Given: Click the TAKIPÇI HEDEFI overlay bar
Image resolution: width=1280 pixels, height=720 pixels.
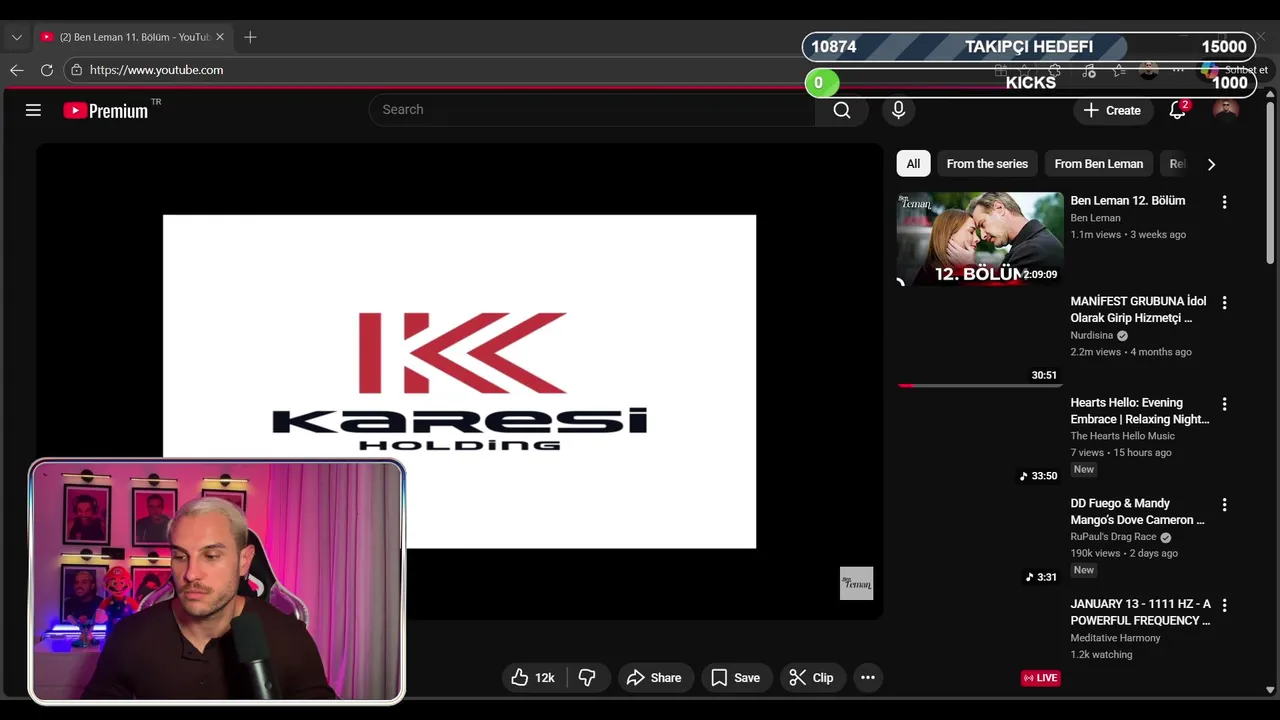Looking at the screenshot, I should pyautogui.click(x=1029, y=47).
